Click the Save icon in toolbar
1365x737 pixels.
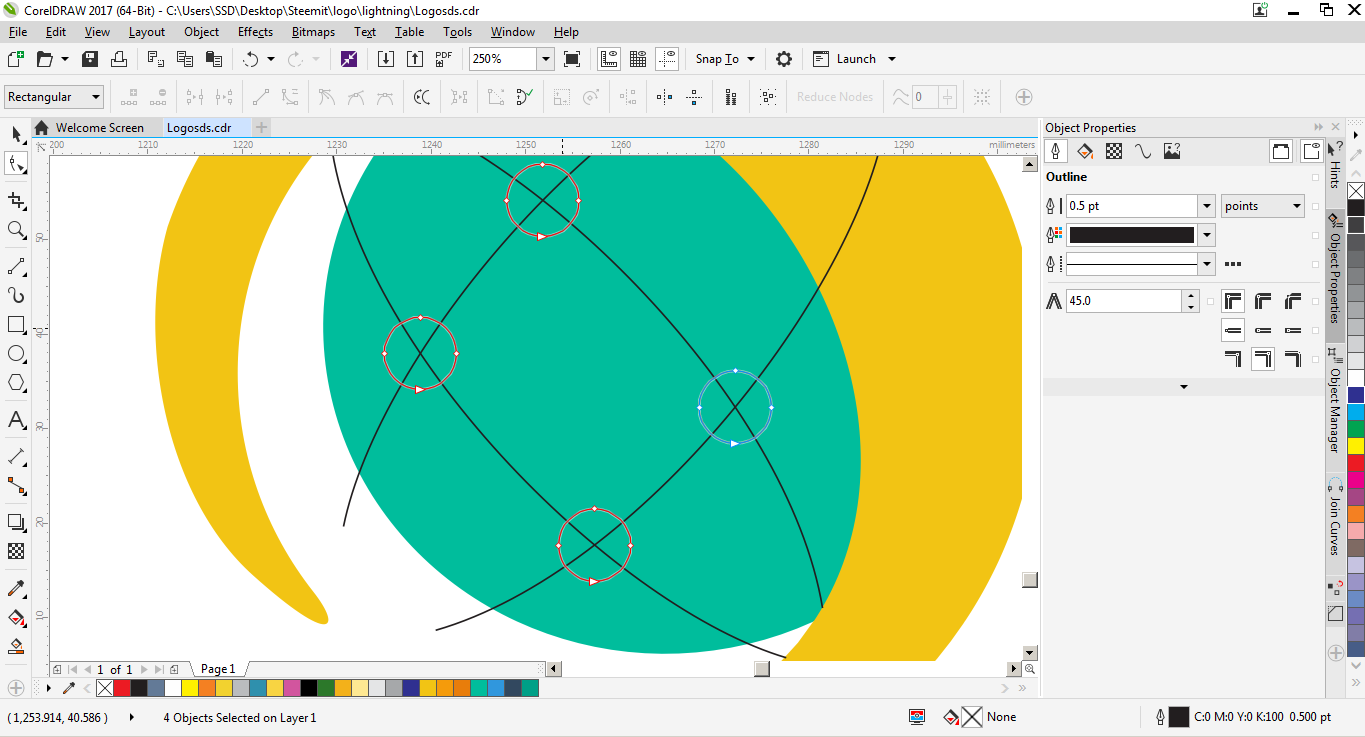pos(90,59)
